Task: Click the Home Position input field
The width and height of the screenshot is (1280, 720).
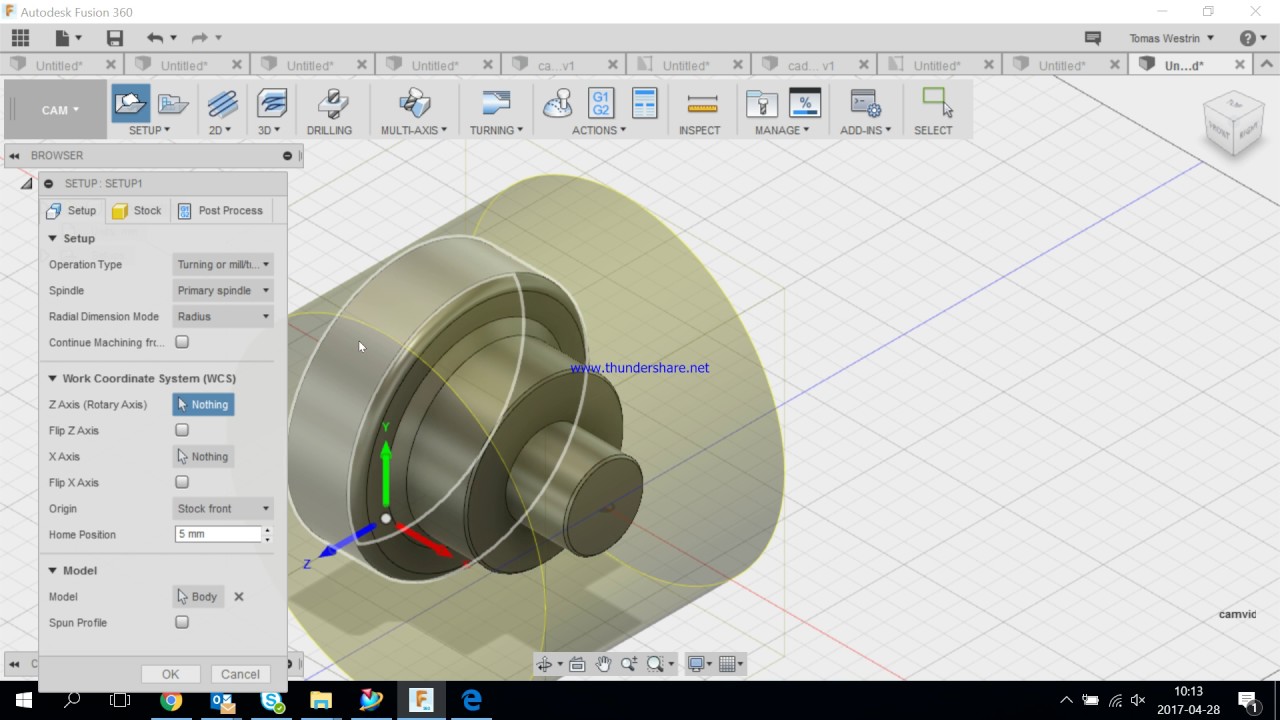Action: [x=218, y=534]
